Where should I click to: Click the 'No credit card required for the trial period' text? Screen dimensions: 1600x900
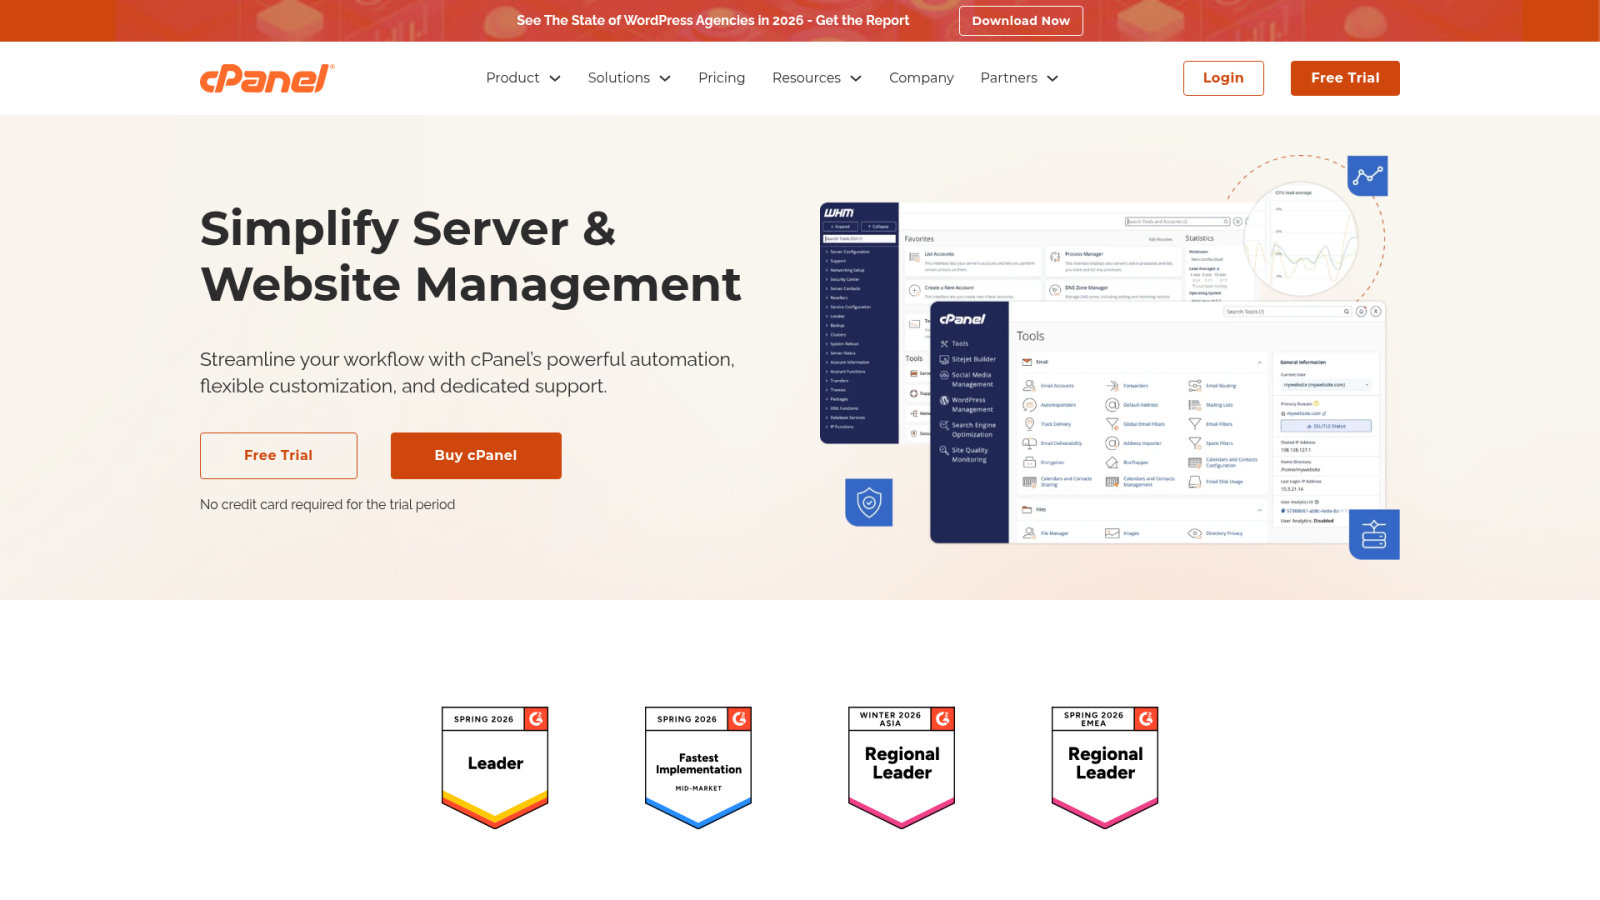327,505
